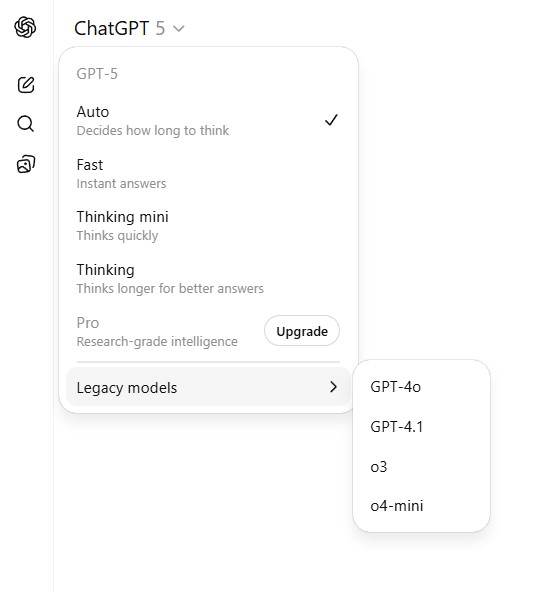Choose Thinking for better answers
Viewport: 553px width, 592px height.
pyautogui.click(x=208, y=279)
